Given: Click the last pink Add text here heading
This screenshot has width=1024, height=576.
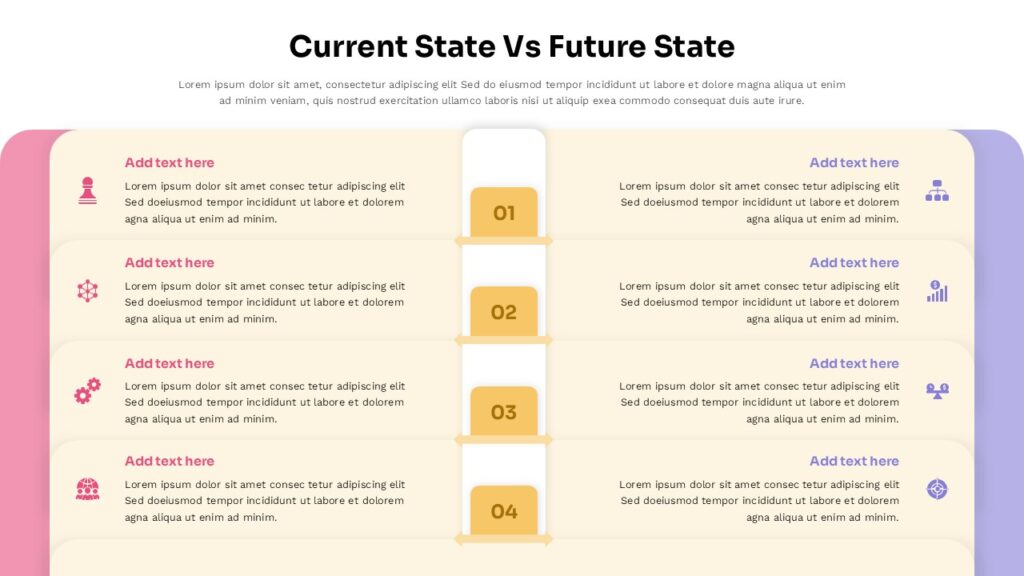Looking at the screenshot, I should click(x=169, y=461).
